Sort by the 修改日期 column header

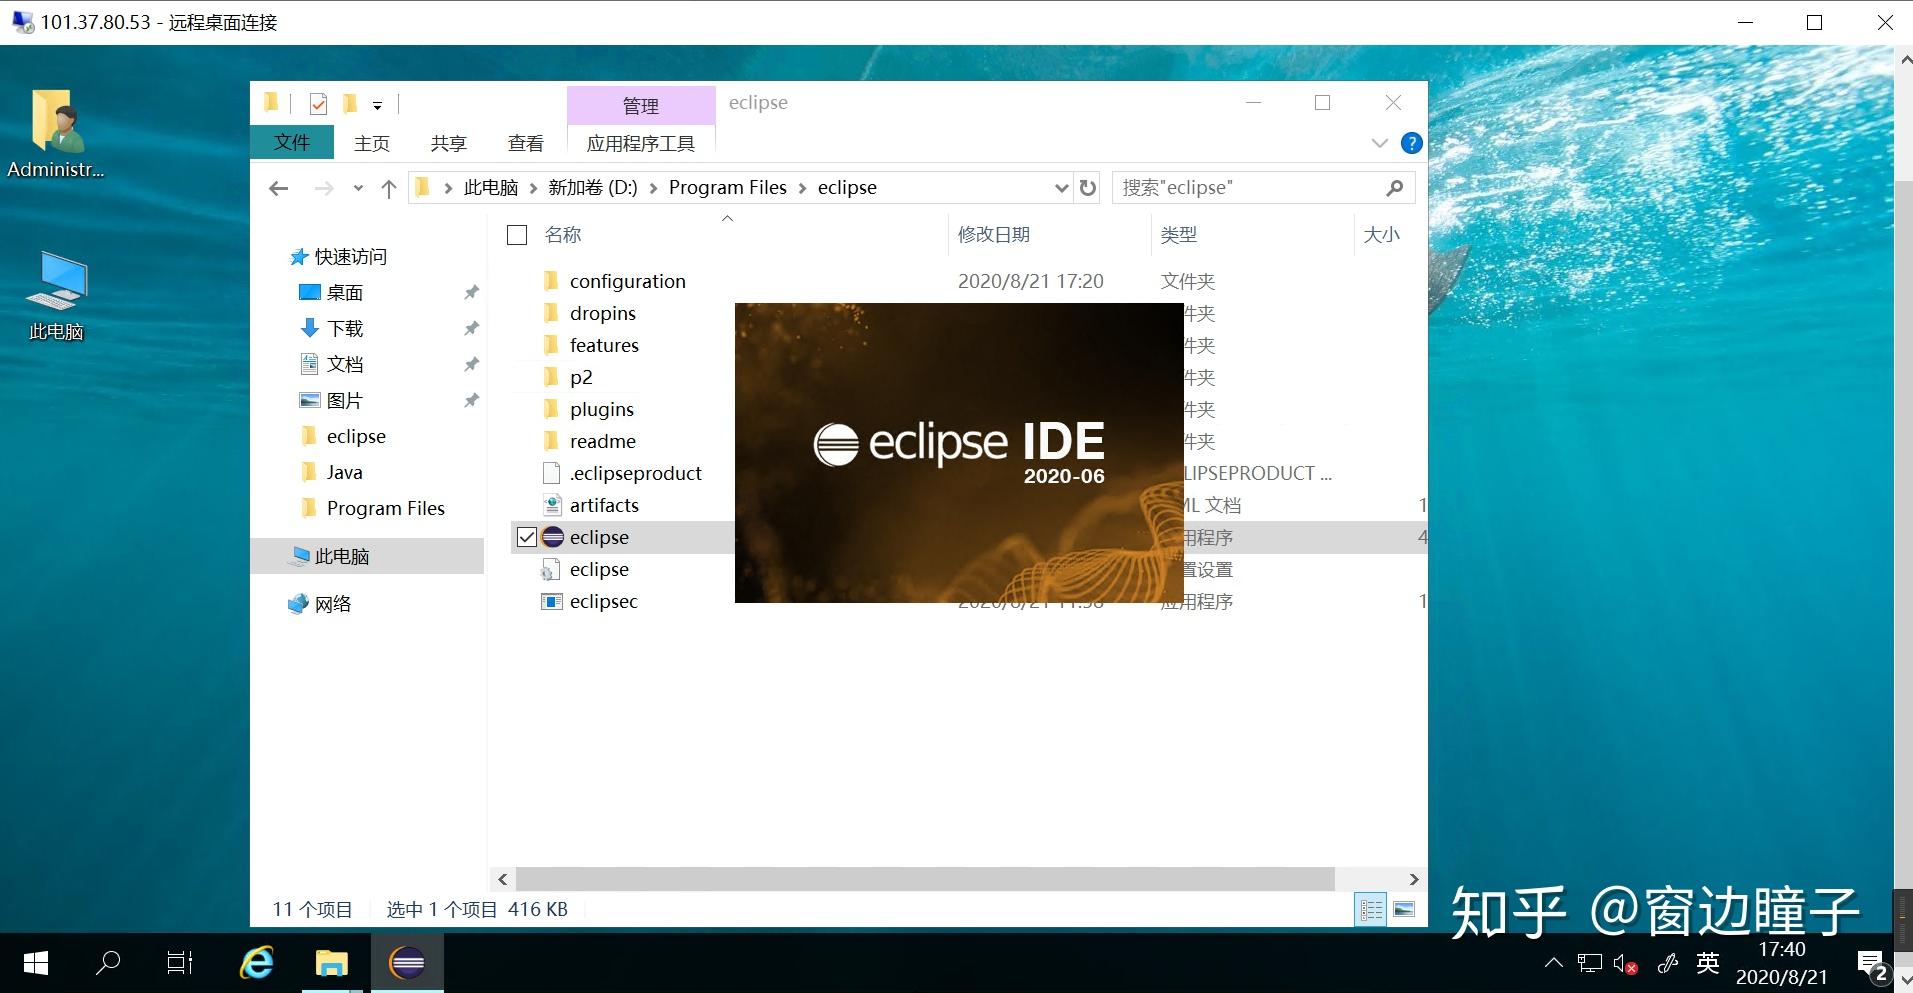click(x=994, y=235)
